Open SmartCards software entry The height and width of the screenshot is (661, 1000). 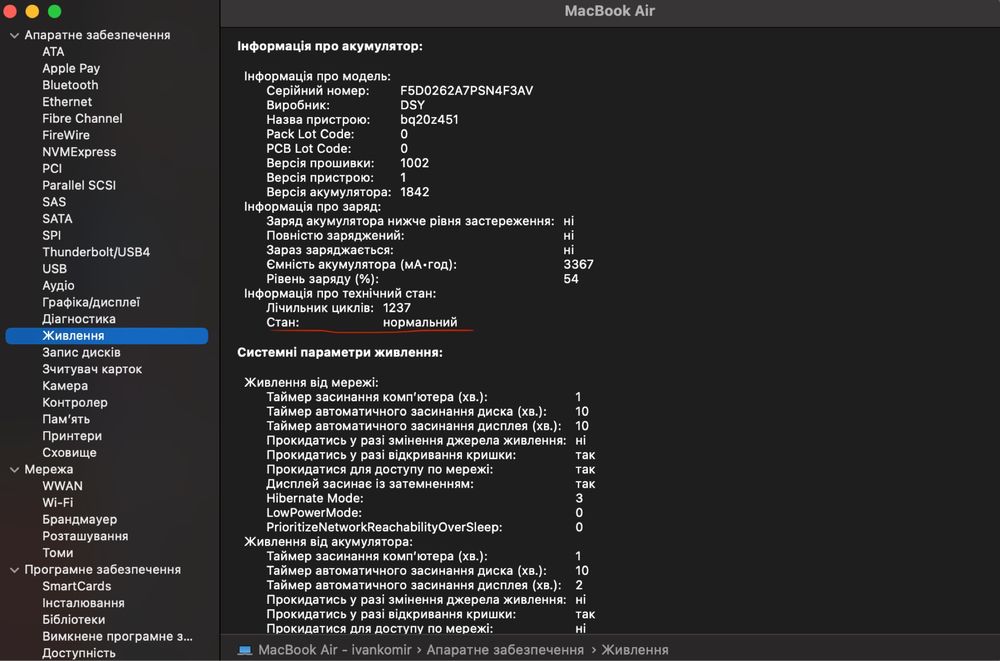point(77,586)
